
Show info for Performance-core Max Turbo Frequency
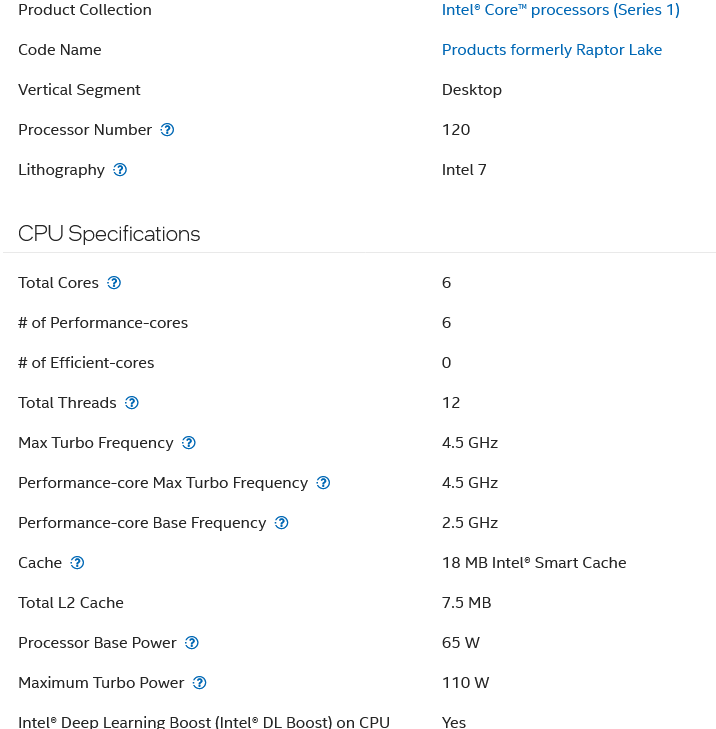323,483
